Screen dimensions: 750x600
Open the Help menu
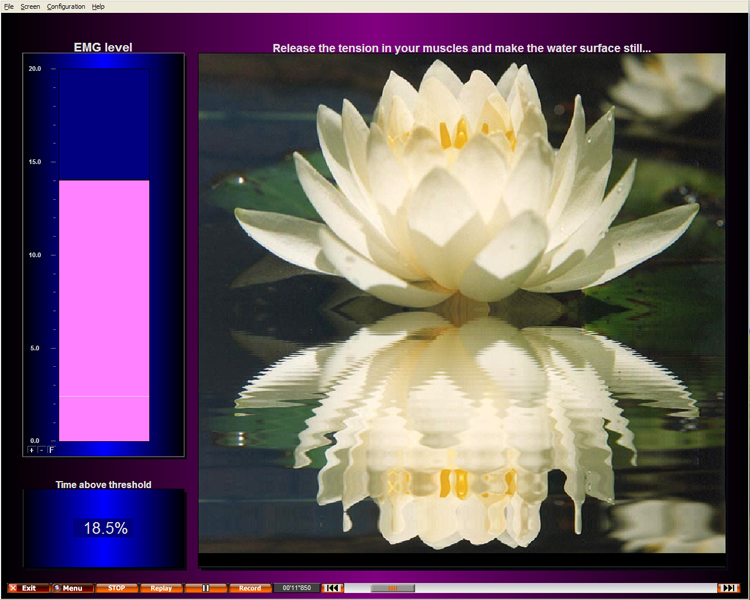pyautogui.click(x=98, y=6)
